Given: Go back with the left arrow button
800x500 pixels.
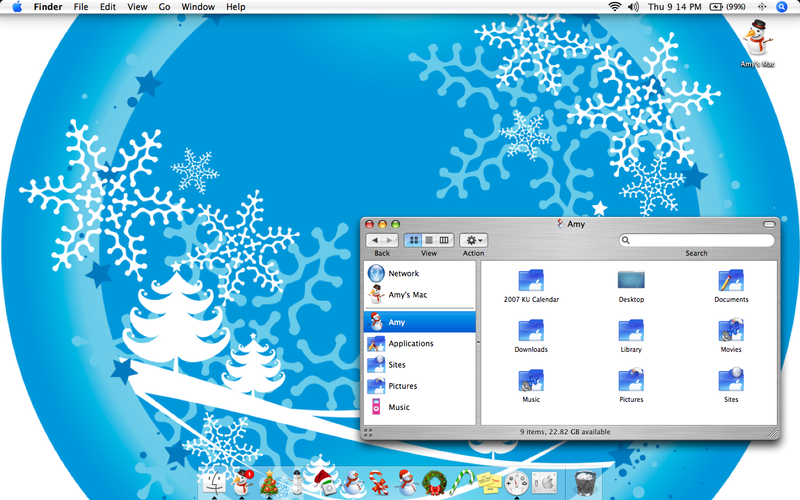Looking at the screenshot, I should pyautogui.click(x=375, y=240).
